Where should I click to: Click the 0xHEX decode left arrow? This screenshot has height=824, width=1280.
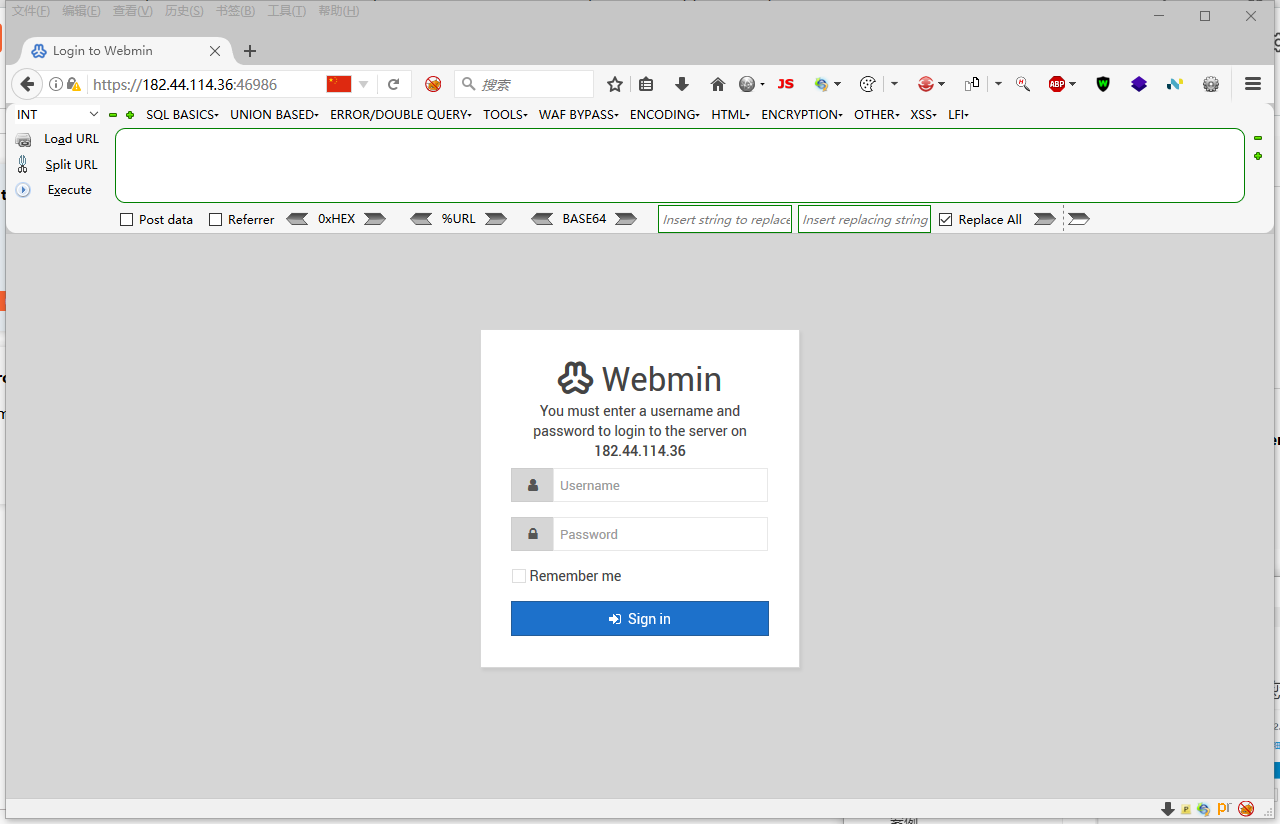click(297, 219)
